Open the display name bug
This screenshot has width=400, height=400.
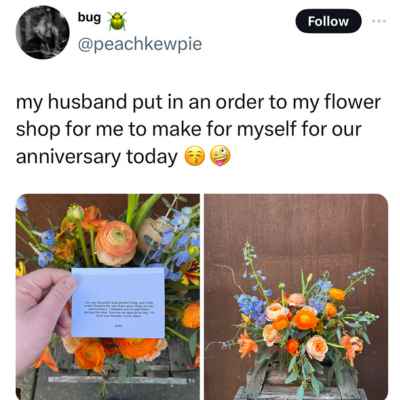pyautogui.click(x=89, y=17)
